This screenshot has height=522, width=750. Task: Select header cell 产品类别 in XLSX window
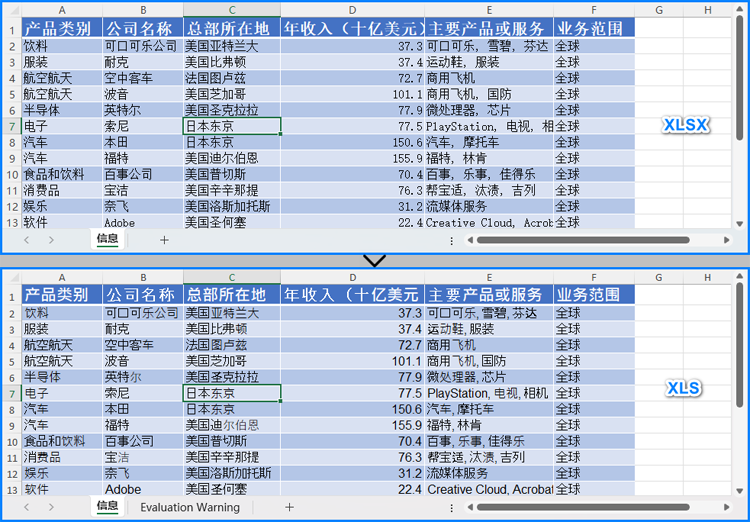click(x=62, y=28)
